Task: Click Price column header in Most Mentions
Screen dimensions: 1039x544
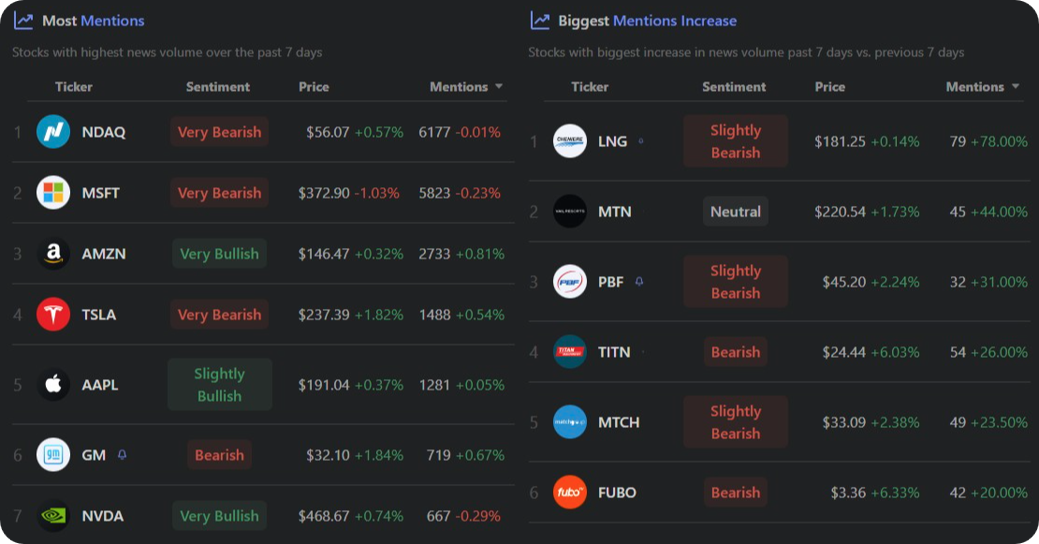Action: point(313,87)
